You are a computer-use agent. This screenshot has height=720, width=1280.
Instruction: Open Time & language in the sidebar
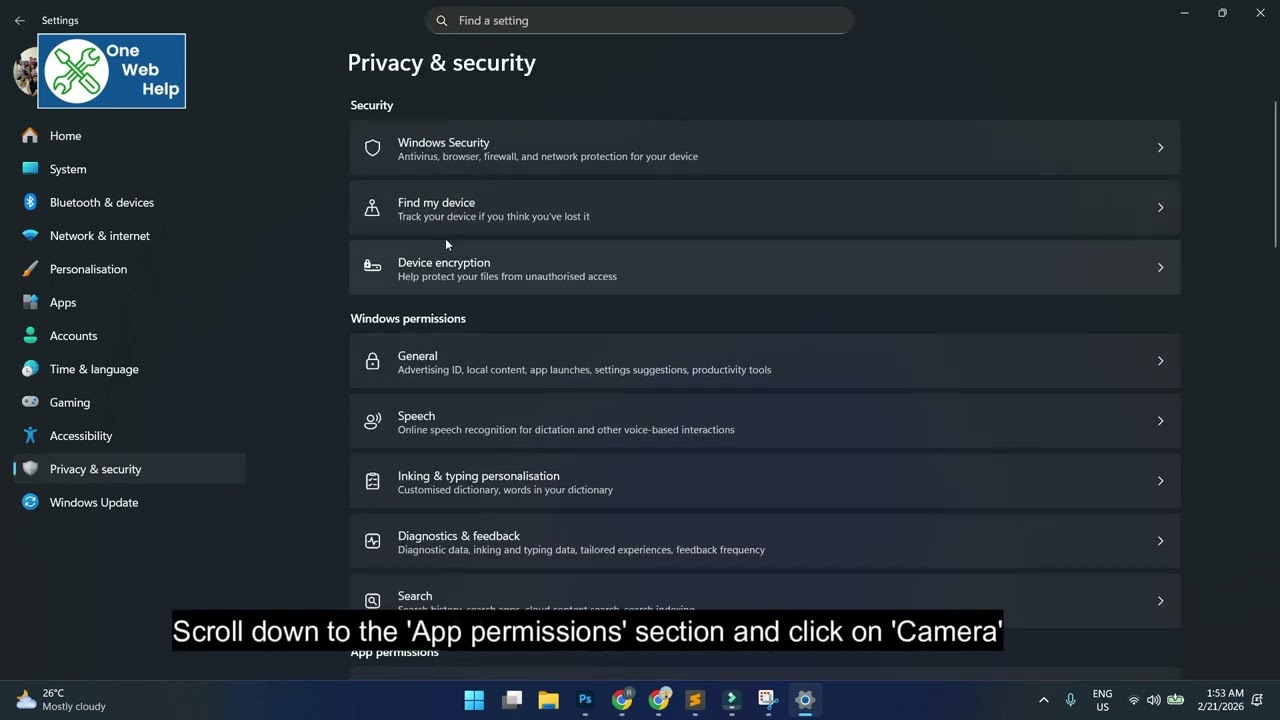click(x=130, y=369)
